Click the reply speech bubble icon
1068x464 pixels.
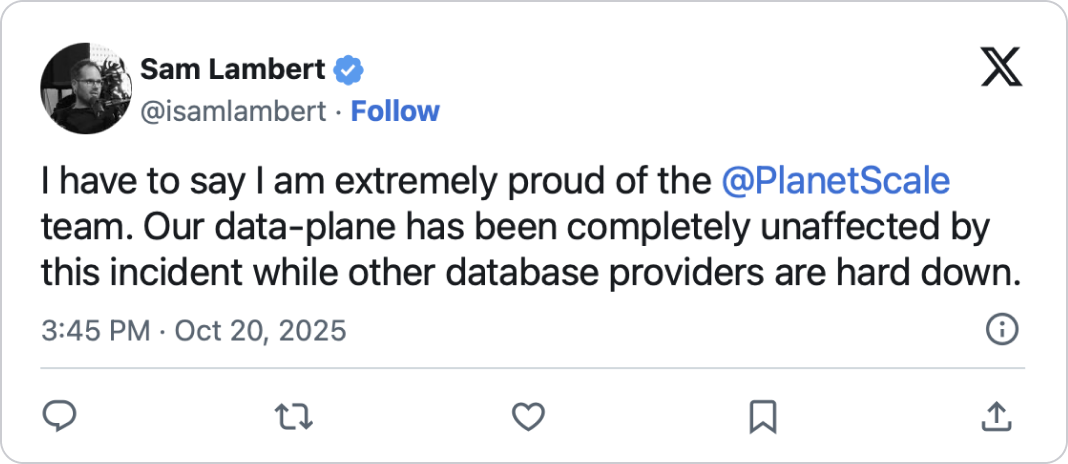click(60, 414)
